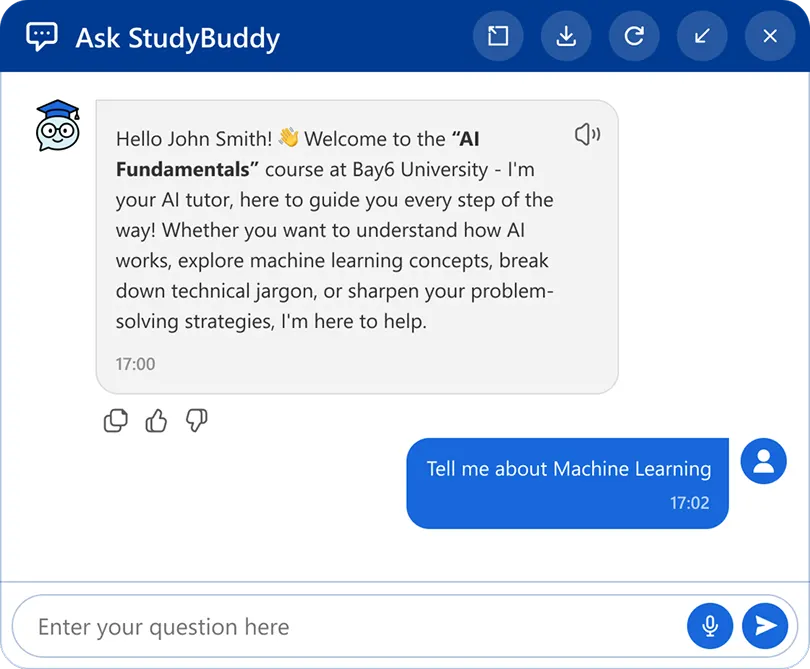This screenshot has width=810, height=669.
Task: Click the 17:00 message timestamp
Action: 136,364
